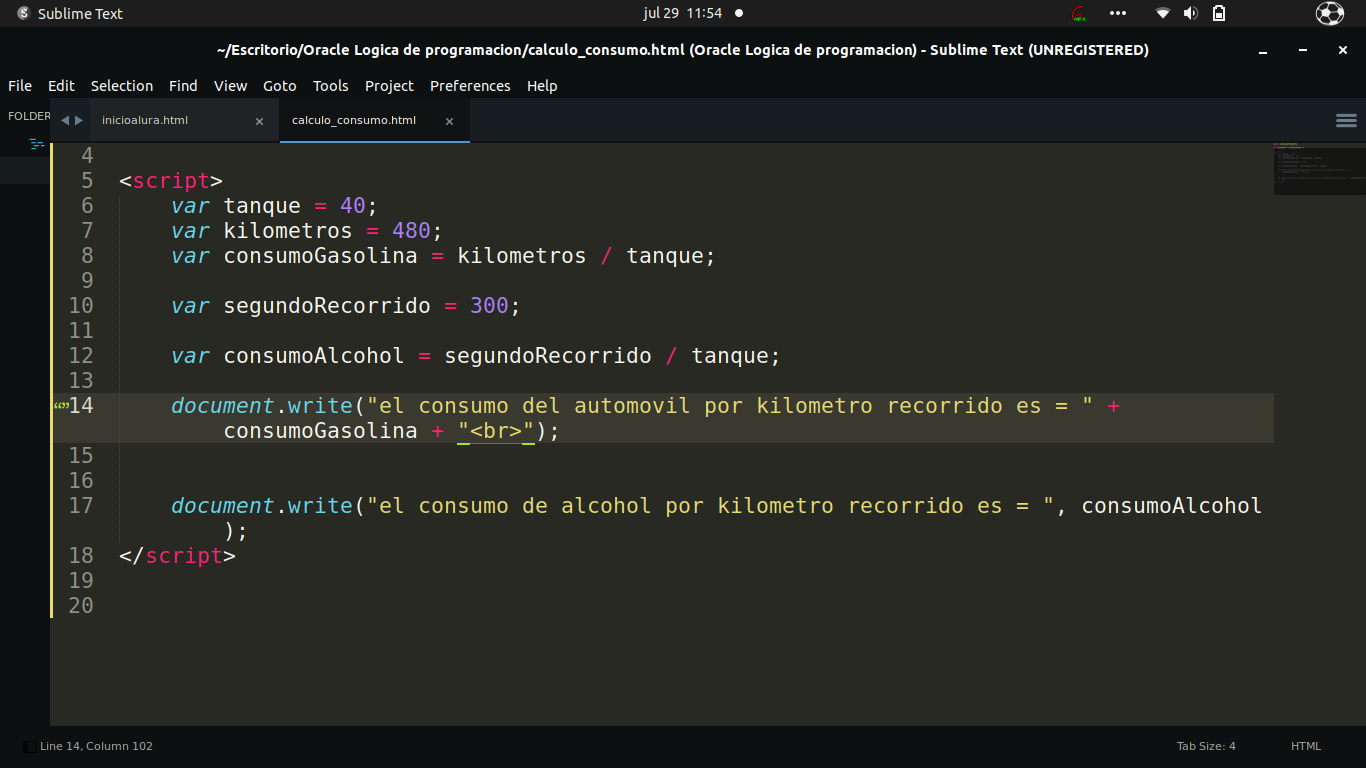Click consumoAlcohol declaration on line 12

[x=314, y=356]
